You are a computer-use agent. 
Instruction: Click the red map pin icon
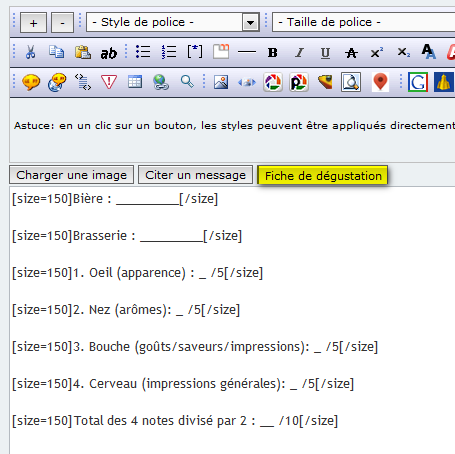point(380,82)
